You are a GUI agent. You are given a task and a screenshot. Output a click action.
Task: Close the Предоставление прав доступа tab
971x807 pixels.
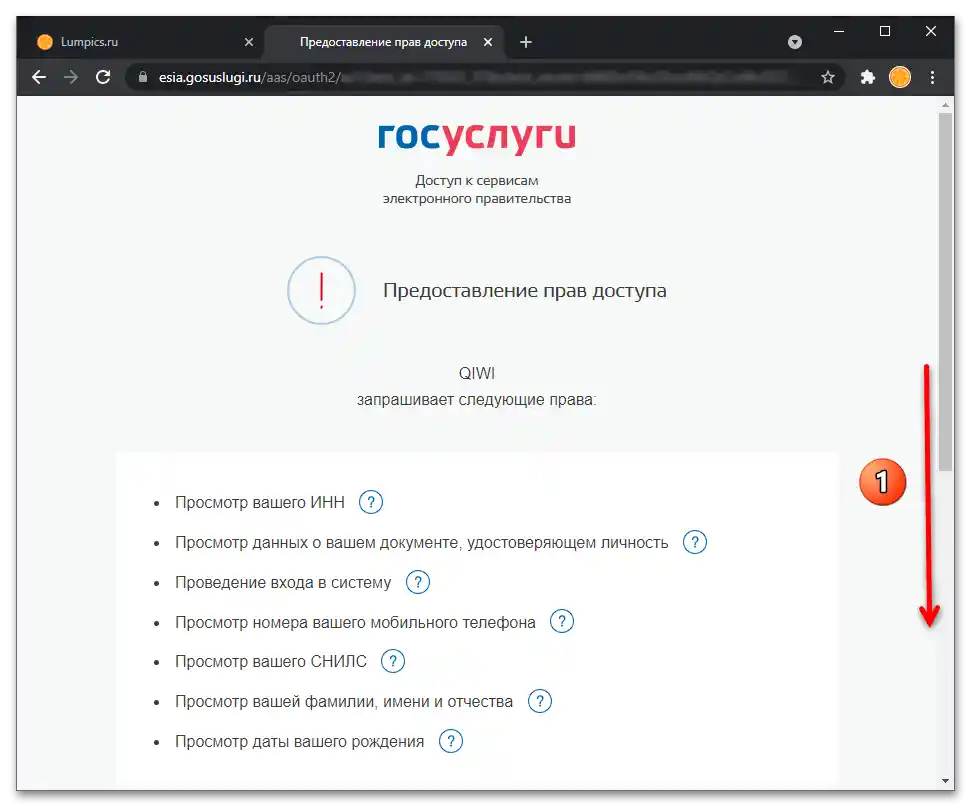coord(488,42)
